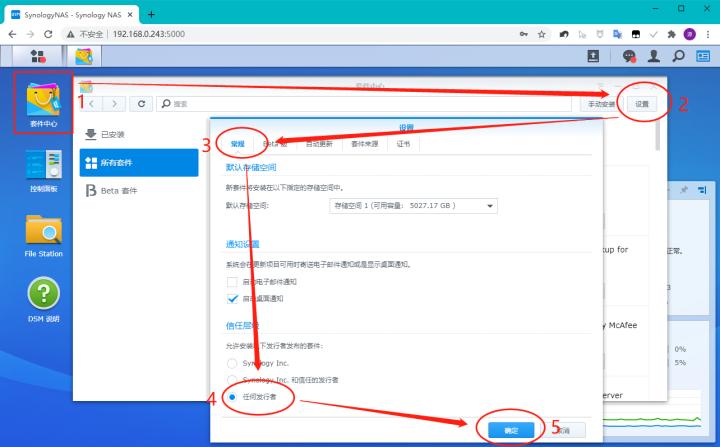This screenshot has height=447, width=720.
Task: Click the browser forward arrow
Action: [x=30, y=34]
